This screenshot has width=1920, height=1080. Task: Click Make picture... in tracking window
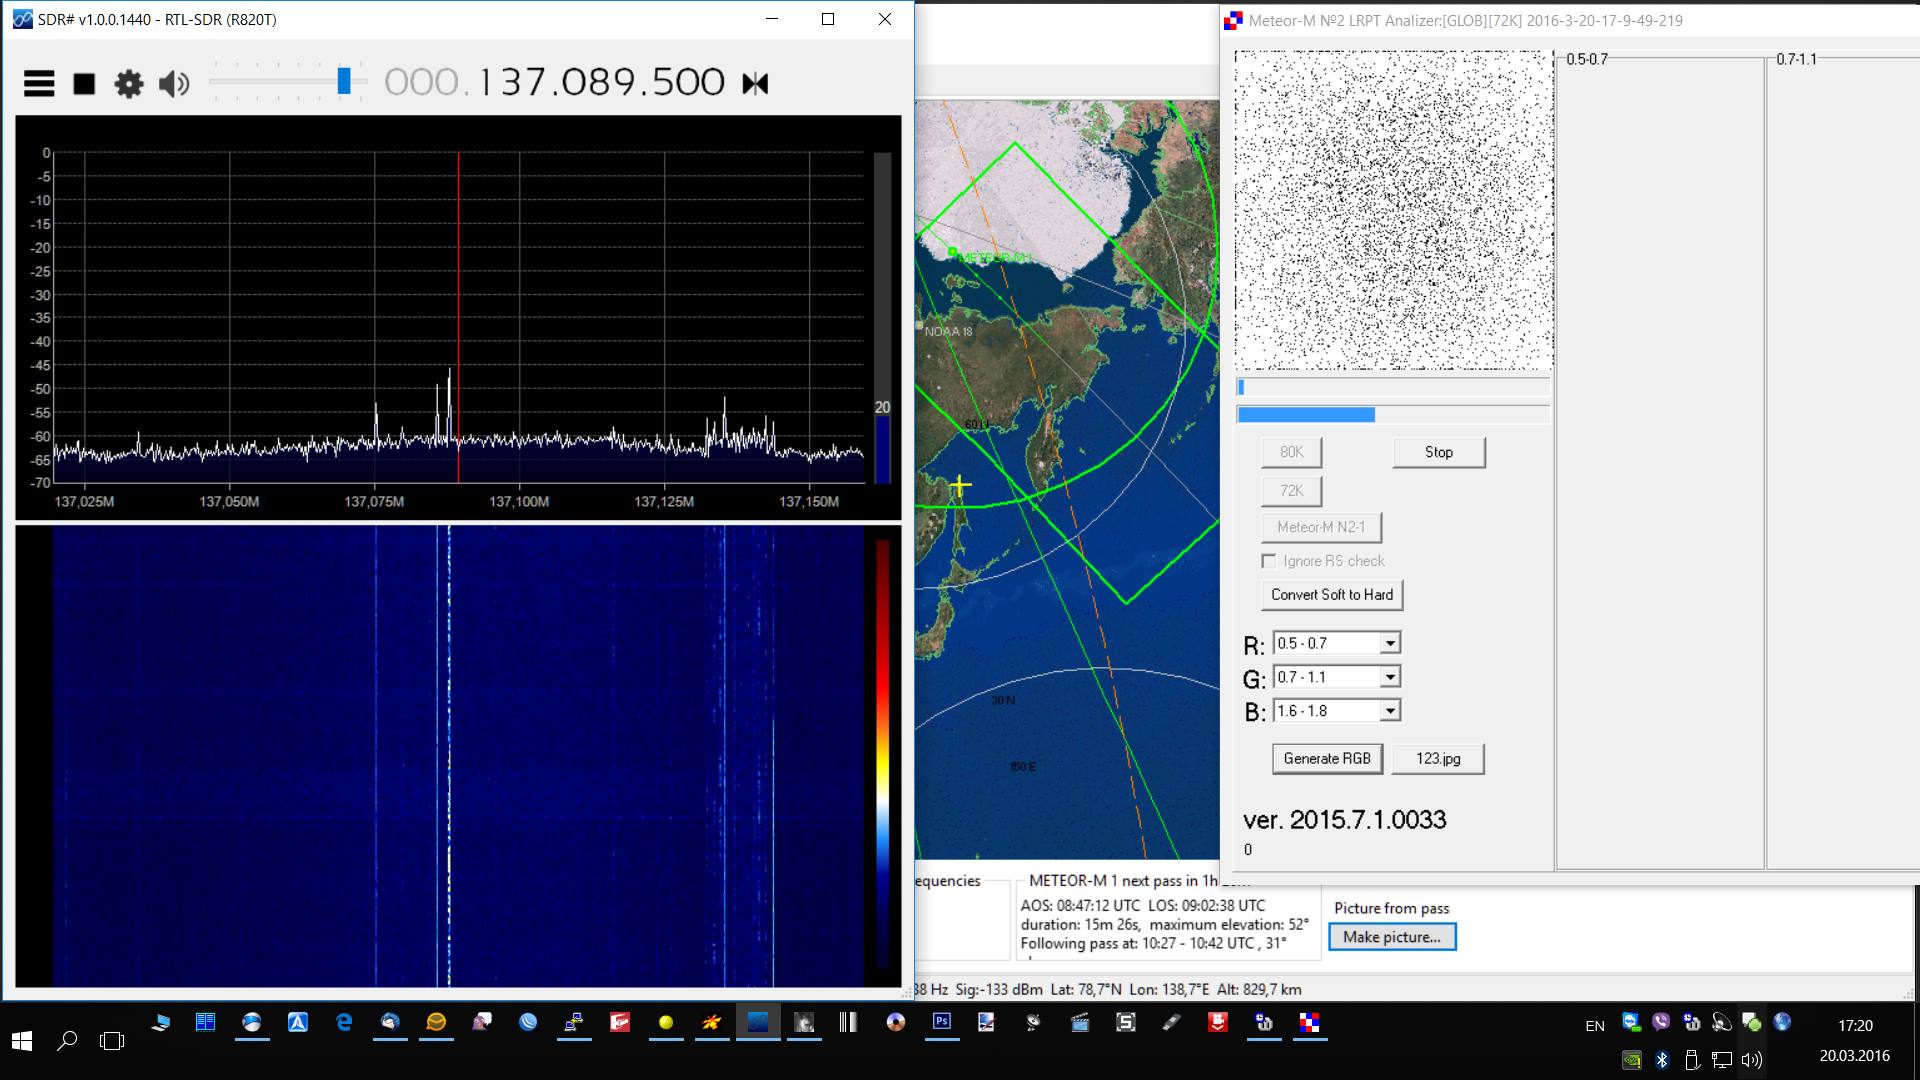(1391, 937)
